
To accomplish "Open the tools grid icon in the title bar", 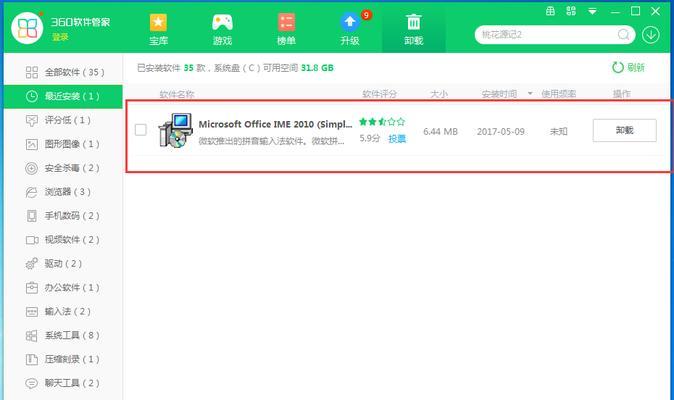I will point(571,11).
